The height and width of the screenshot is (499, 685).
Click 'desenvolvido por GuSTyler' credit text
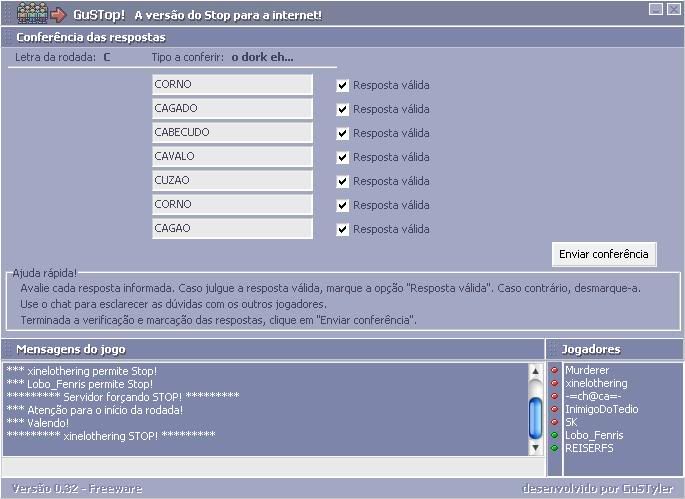pyautogui.click(x=598, y=489)
